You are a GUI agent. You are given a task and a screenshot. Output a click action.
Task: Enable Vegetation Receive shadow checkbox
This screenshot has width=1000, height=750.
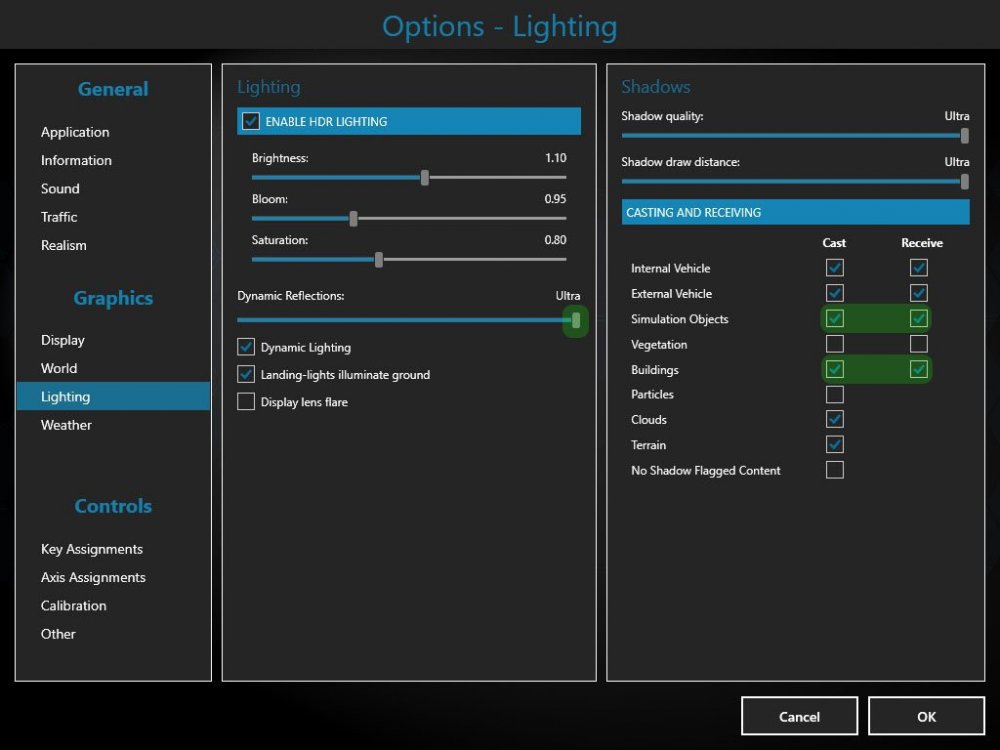click(x=919, y=344)
